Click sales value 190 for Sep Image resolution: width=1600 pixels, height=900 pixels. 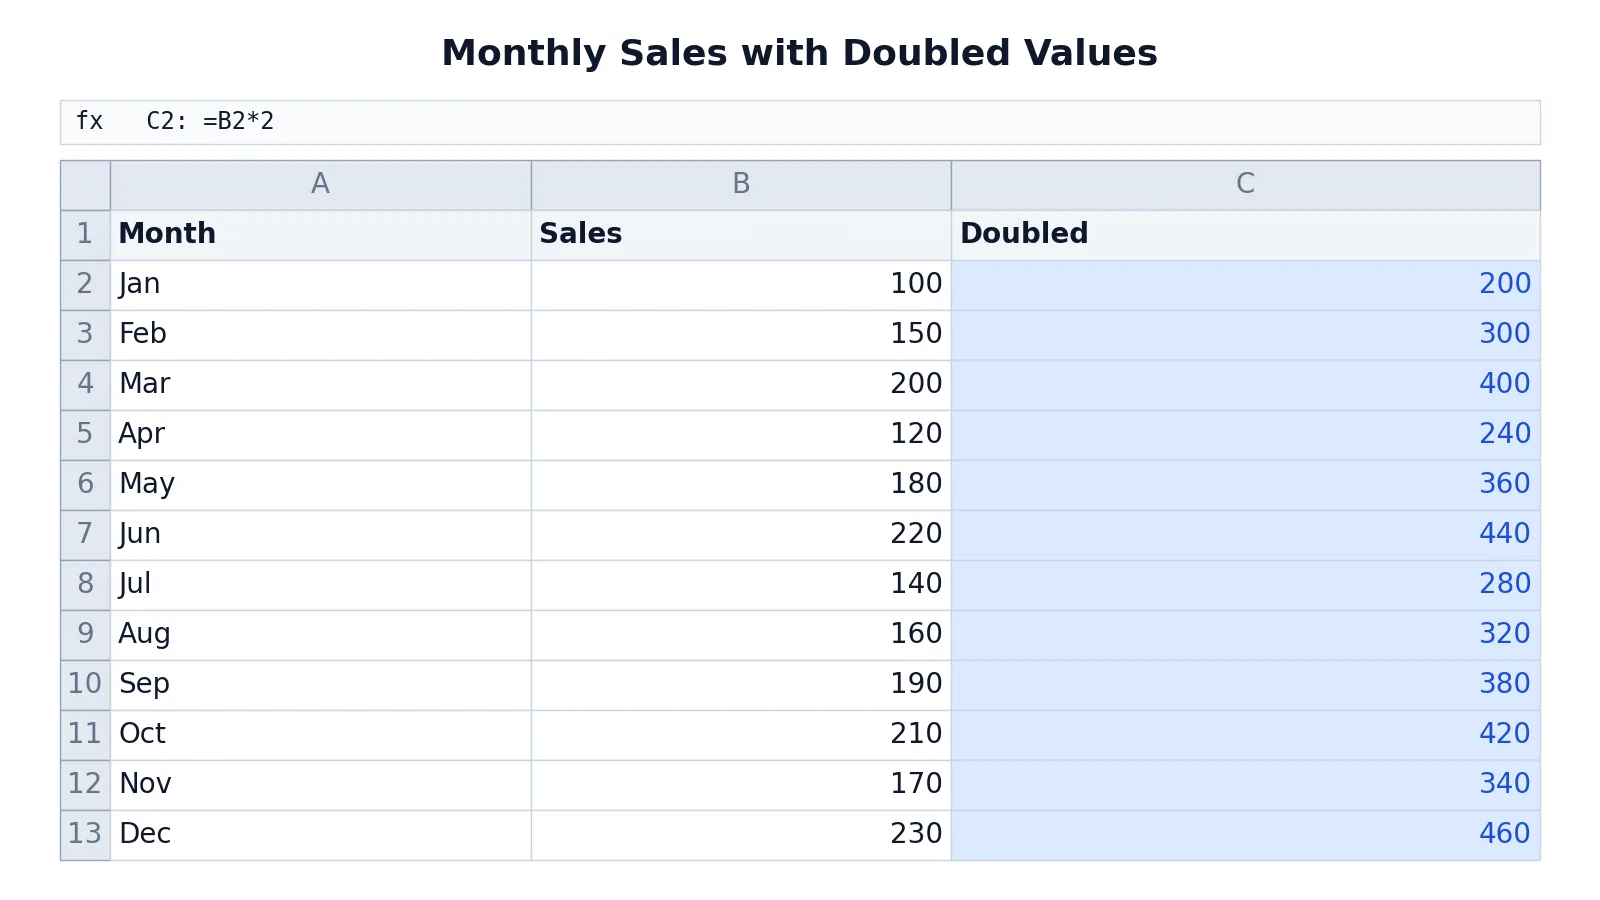coord(741,685)
